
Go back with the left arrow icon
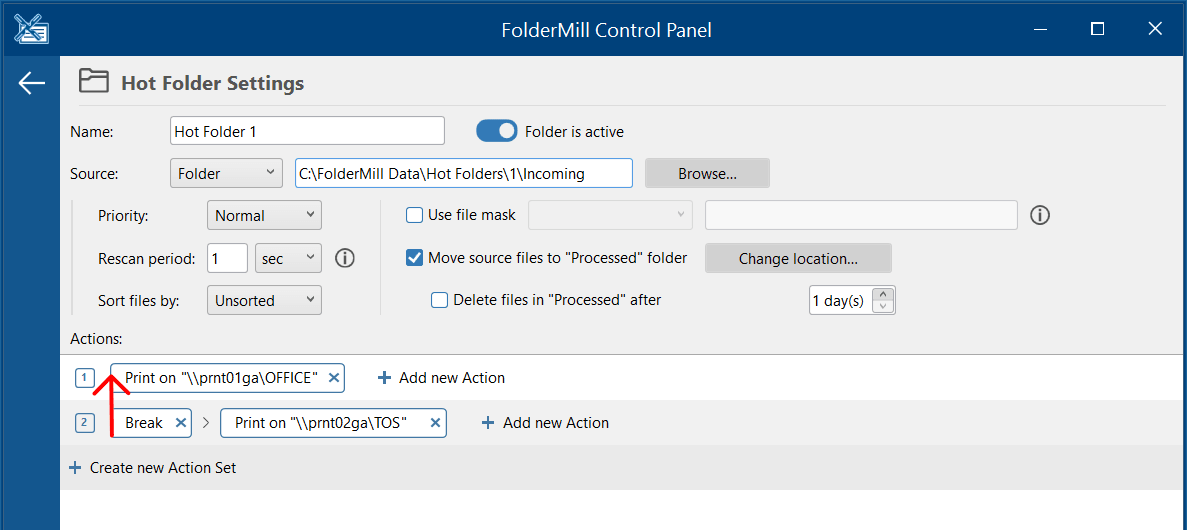pyautogui.click(x=32, y=83)
